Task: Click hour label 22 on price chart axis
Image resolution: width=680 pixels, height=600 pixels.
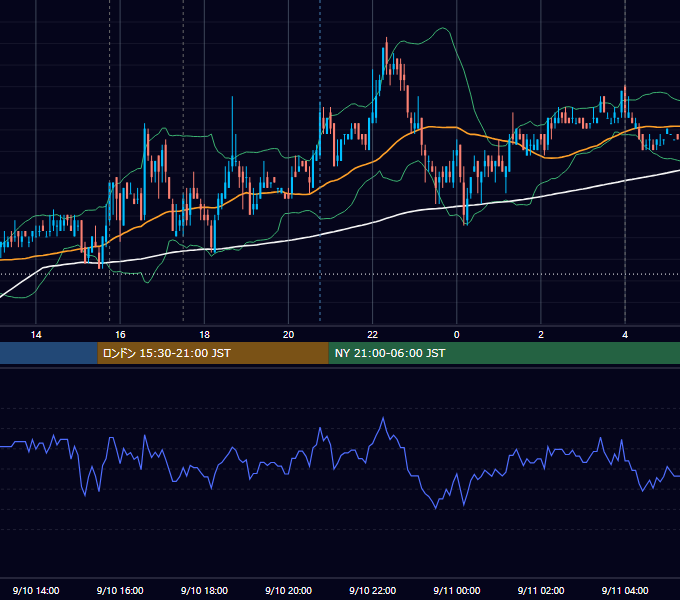Action: (x=373, y=335)
